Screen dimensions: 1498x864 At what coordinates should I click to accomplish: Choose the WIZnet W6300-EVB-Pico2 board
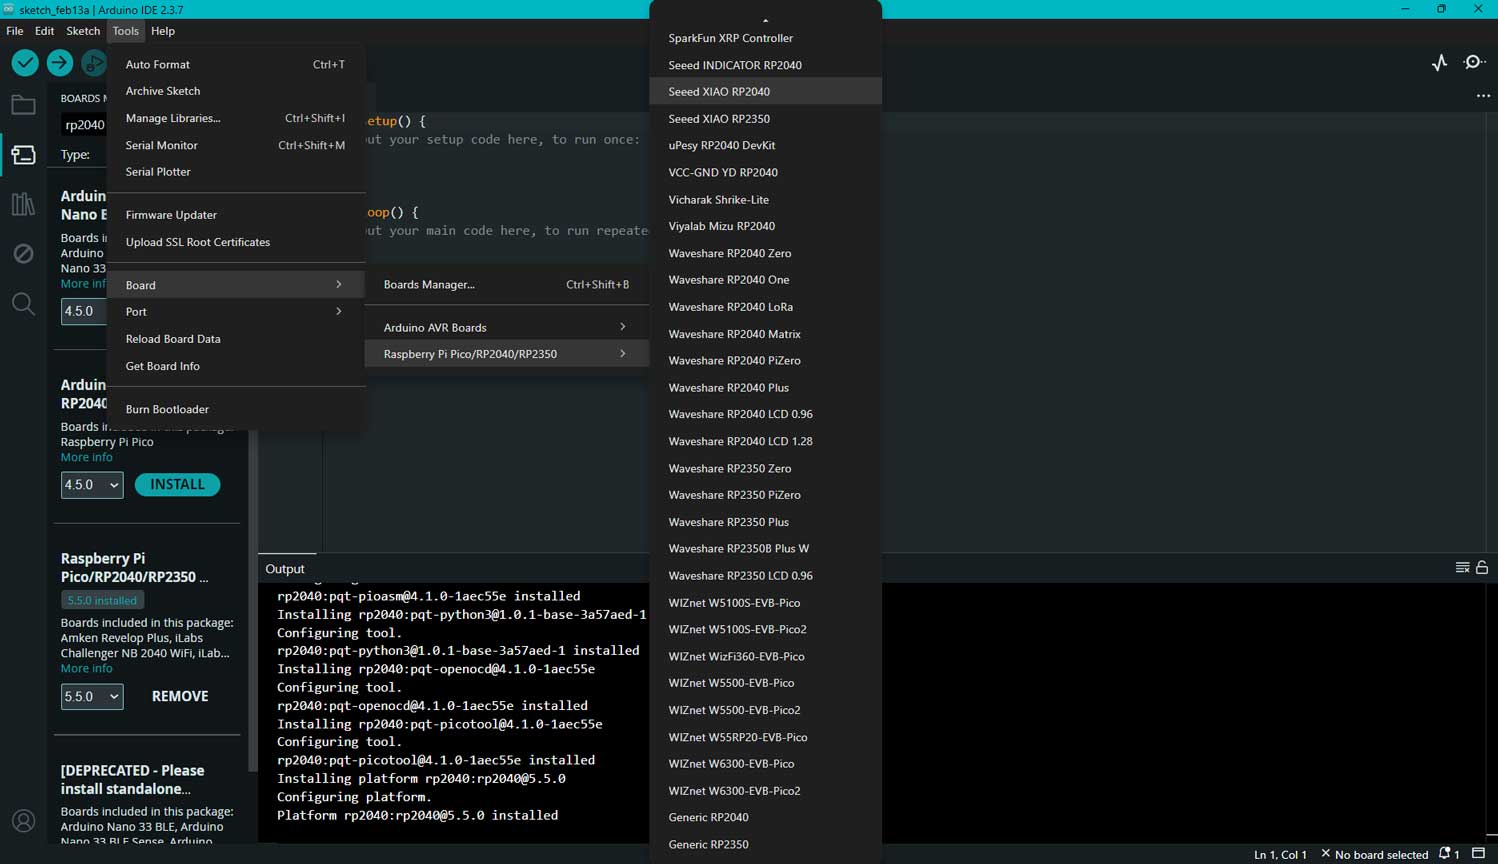coord(766,791)
